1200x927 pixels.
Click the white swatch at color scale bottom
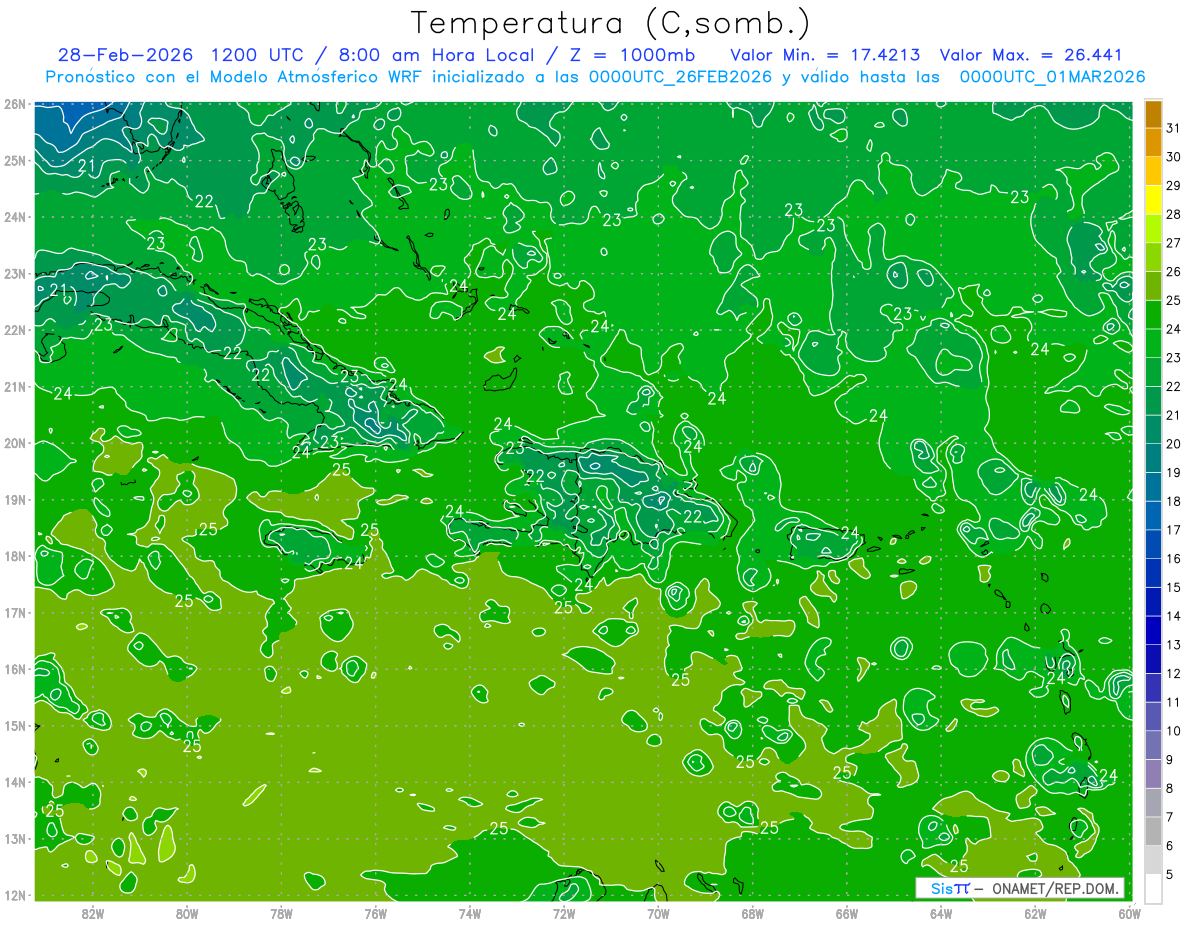1153,888
